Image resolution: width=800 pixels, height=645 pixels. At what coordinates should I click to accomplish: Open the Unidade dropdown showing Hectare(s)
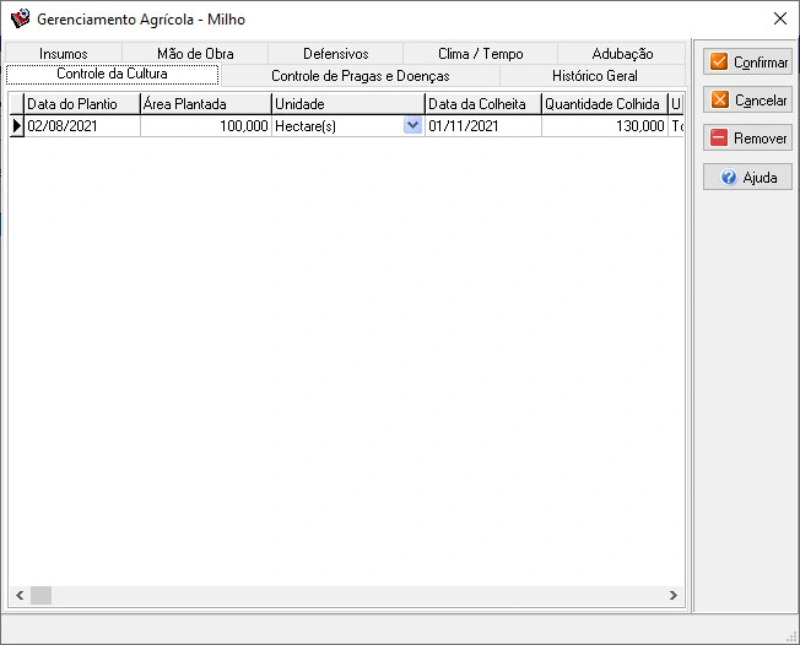pyautogui.click(x=413, y=125)
